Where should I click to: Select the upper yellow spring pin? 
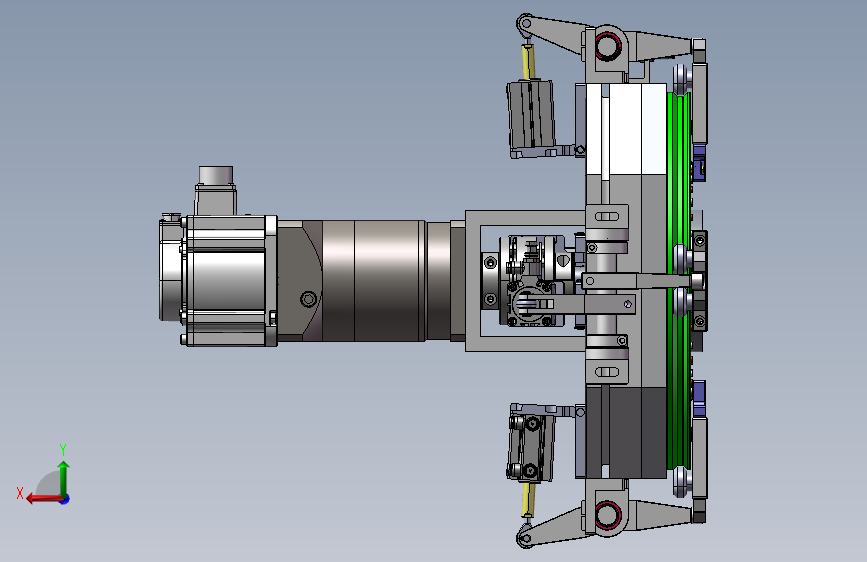(528, 62)
